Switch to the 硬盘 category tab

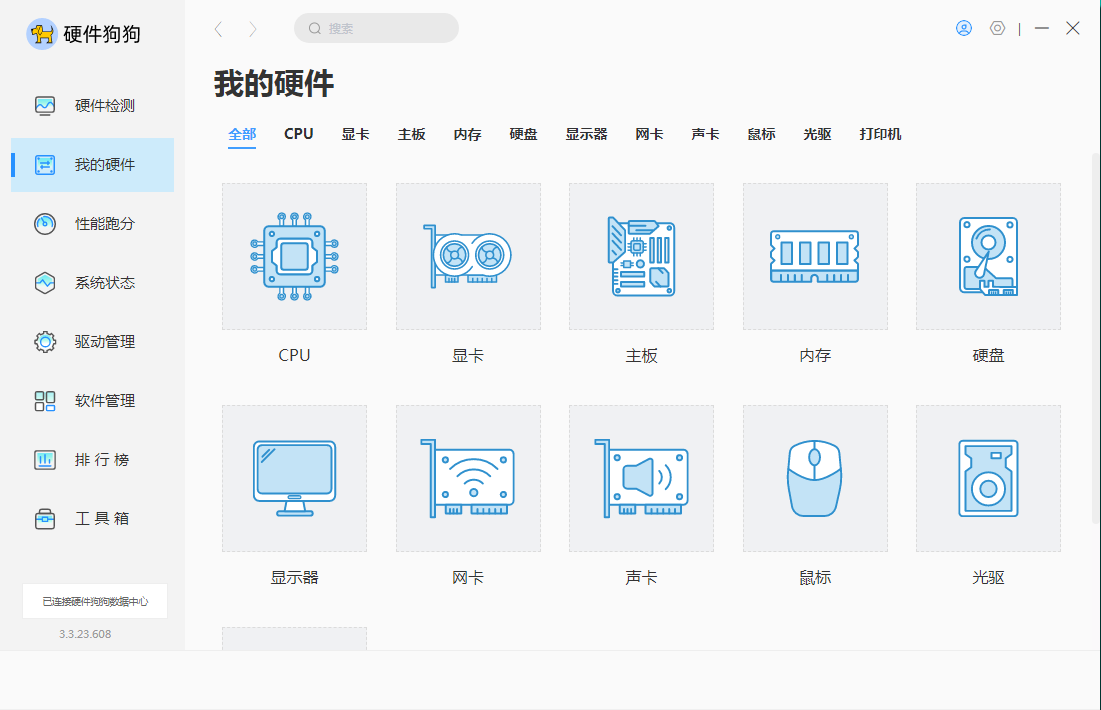(523, 134)
